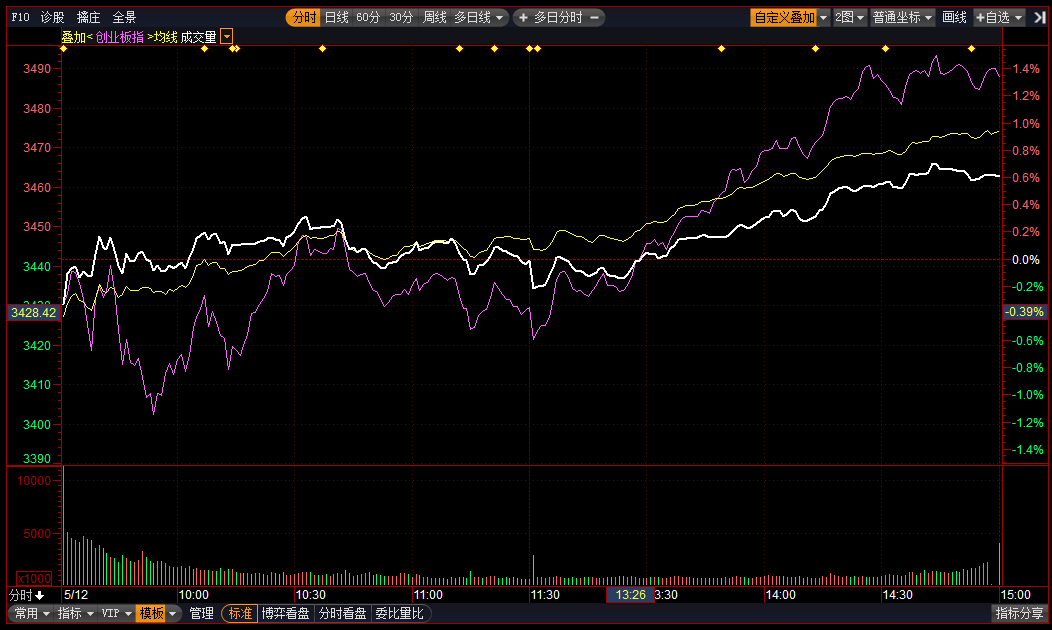
Task: Switch to the 60分 period tab
Action: (x=368, y=17)
